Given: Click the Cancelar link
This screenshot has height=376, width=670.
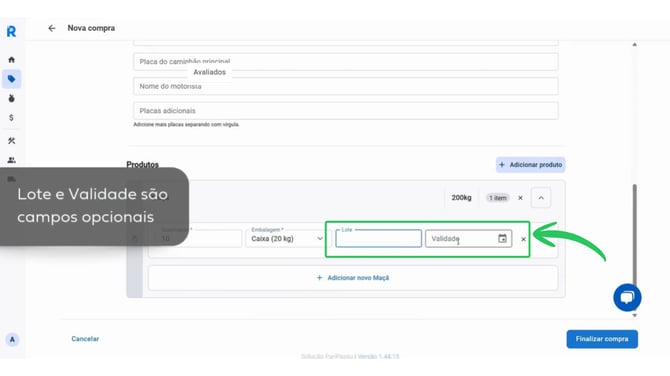Looking at the screenshot, I should (x=85, y=339).
